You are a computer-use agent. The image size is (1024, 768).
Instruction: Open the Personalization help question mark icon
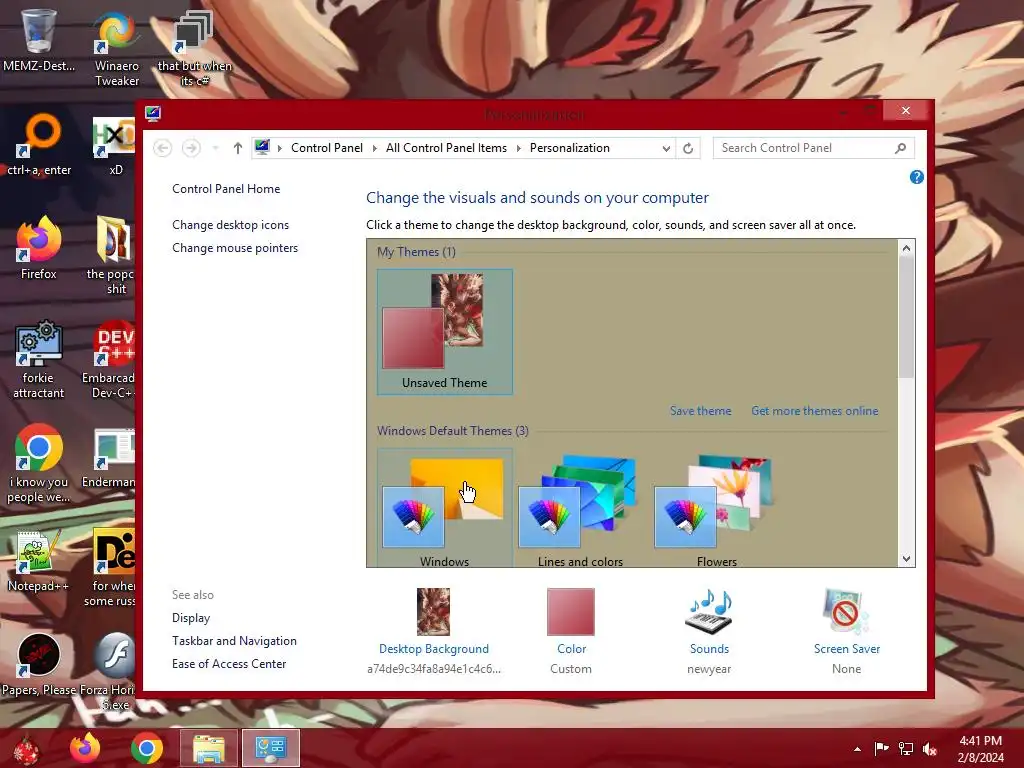[x=916, y=177]
